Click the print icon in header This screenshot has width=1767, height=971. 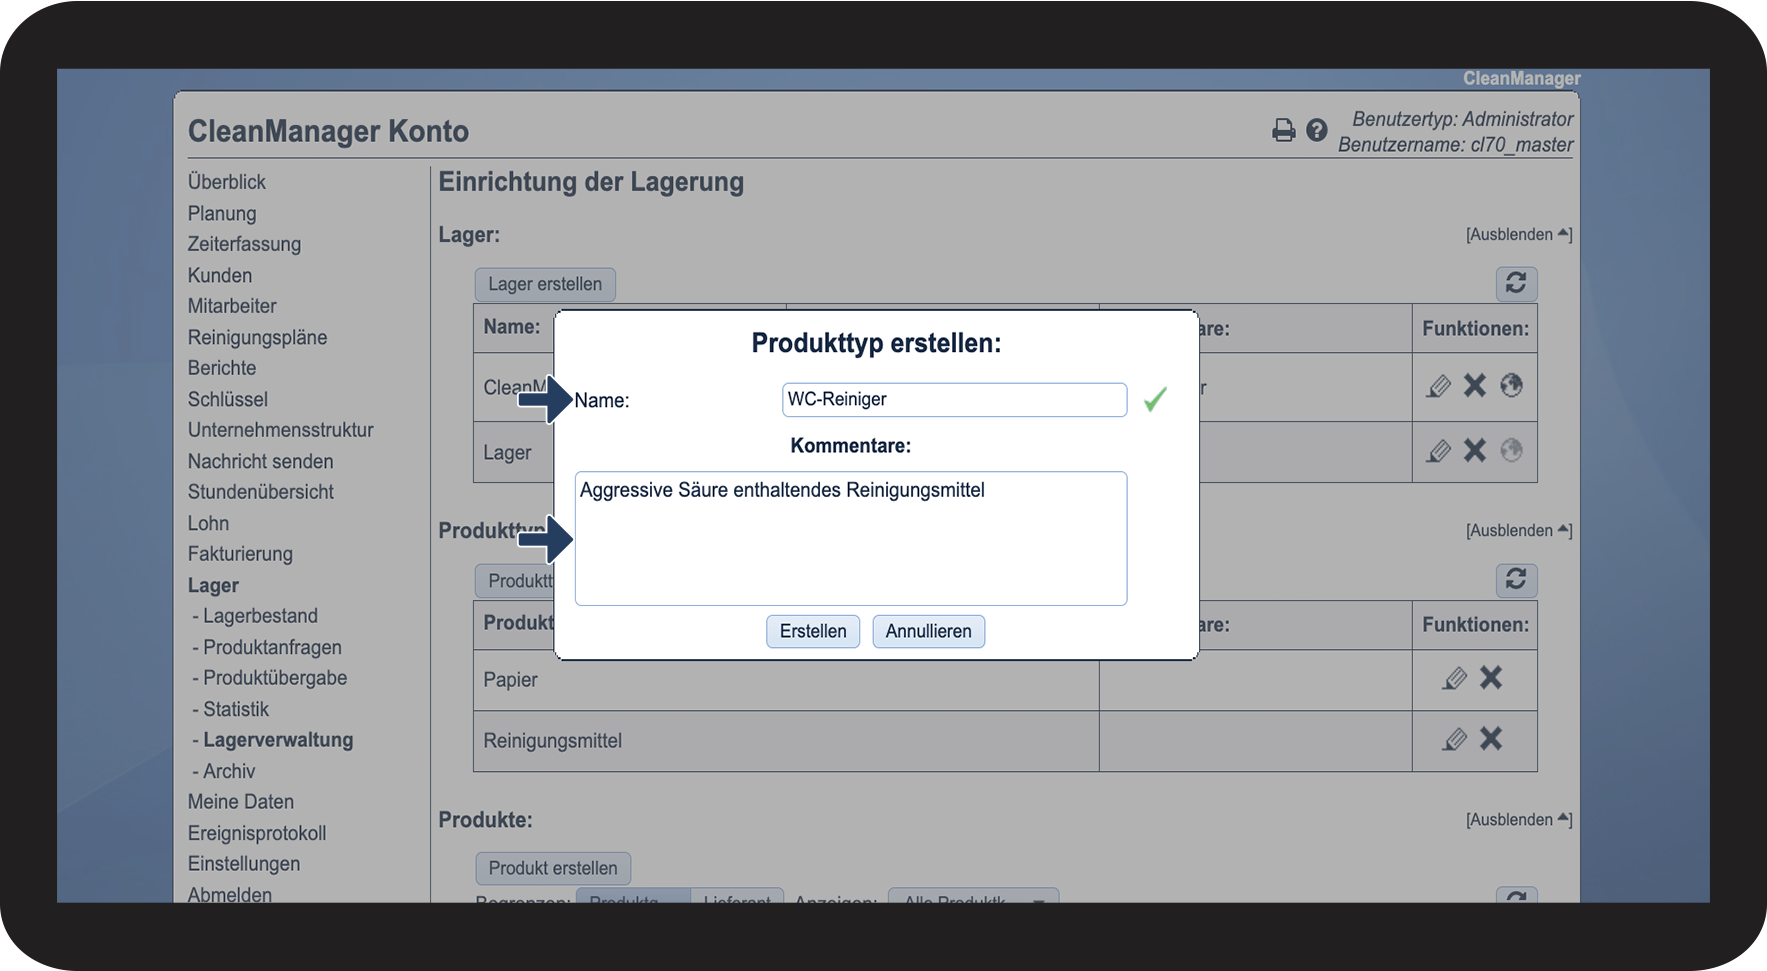tap(1283, 131)
